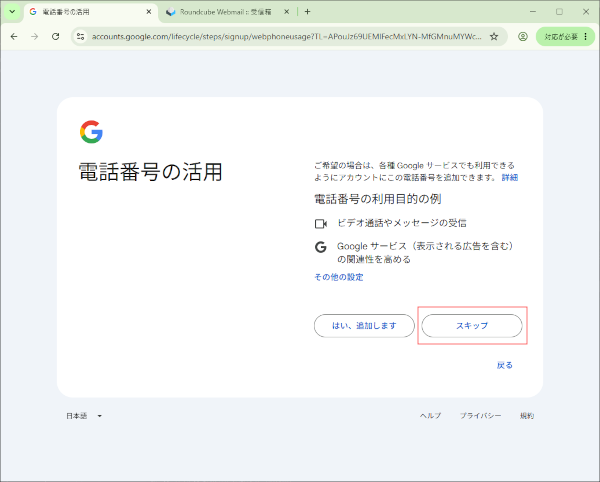Screen dimensions: 600x482
Task: Open the tab search dropdown arrow
Action: tap(12, 12)
